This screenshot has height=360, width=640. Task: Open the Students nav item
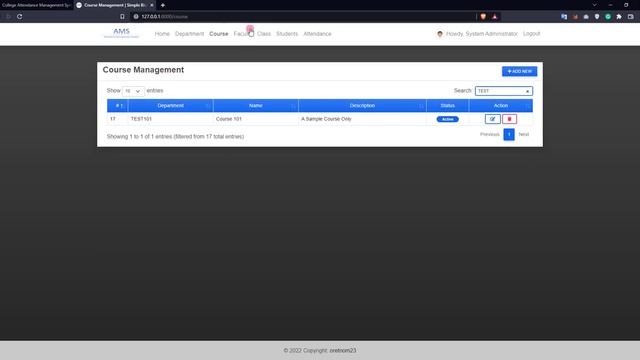[x=287, y=34]
